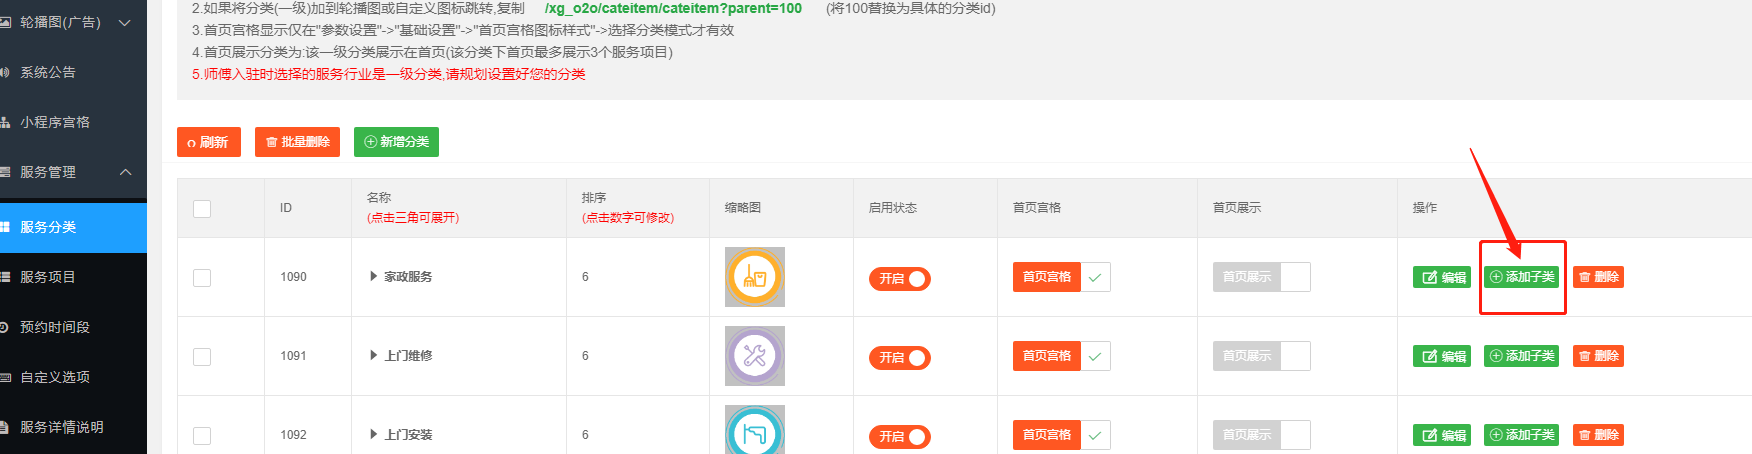Open the 上门维修 tools thumbnail image
1752x454 pixels.
tap(755, 356)
